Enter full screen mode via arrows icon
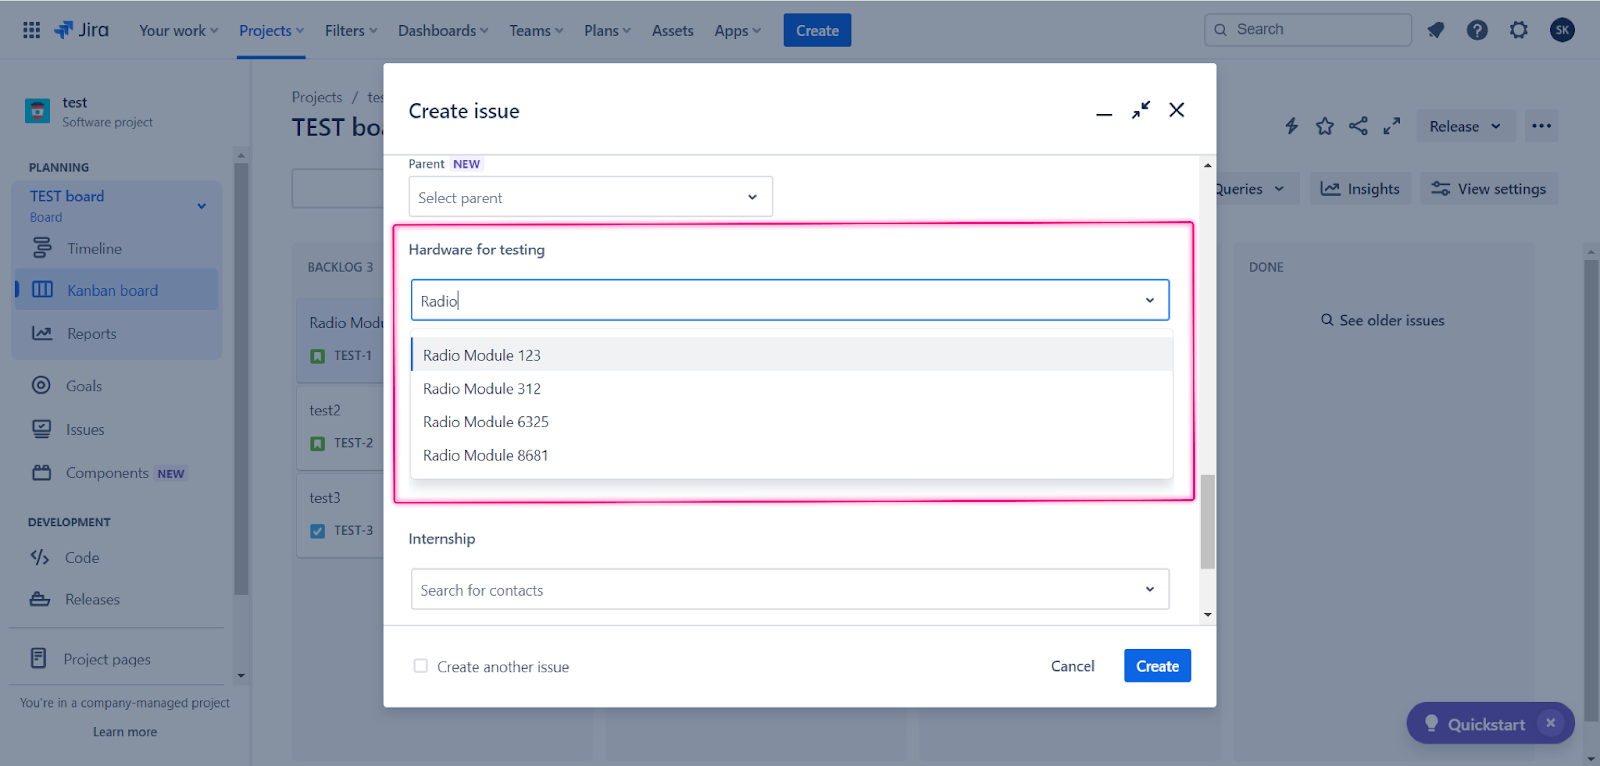Viewport: 1600px width, 766px height. click(1392, 126)
